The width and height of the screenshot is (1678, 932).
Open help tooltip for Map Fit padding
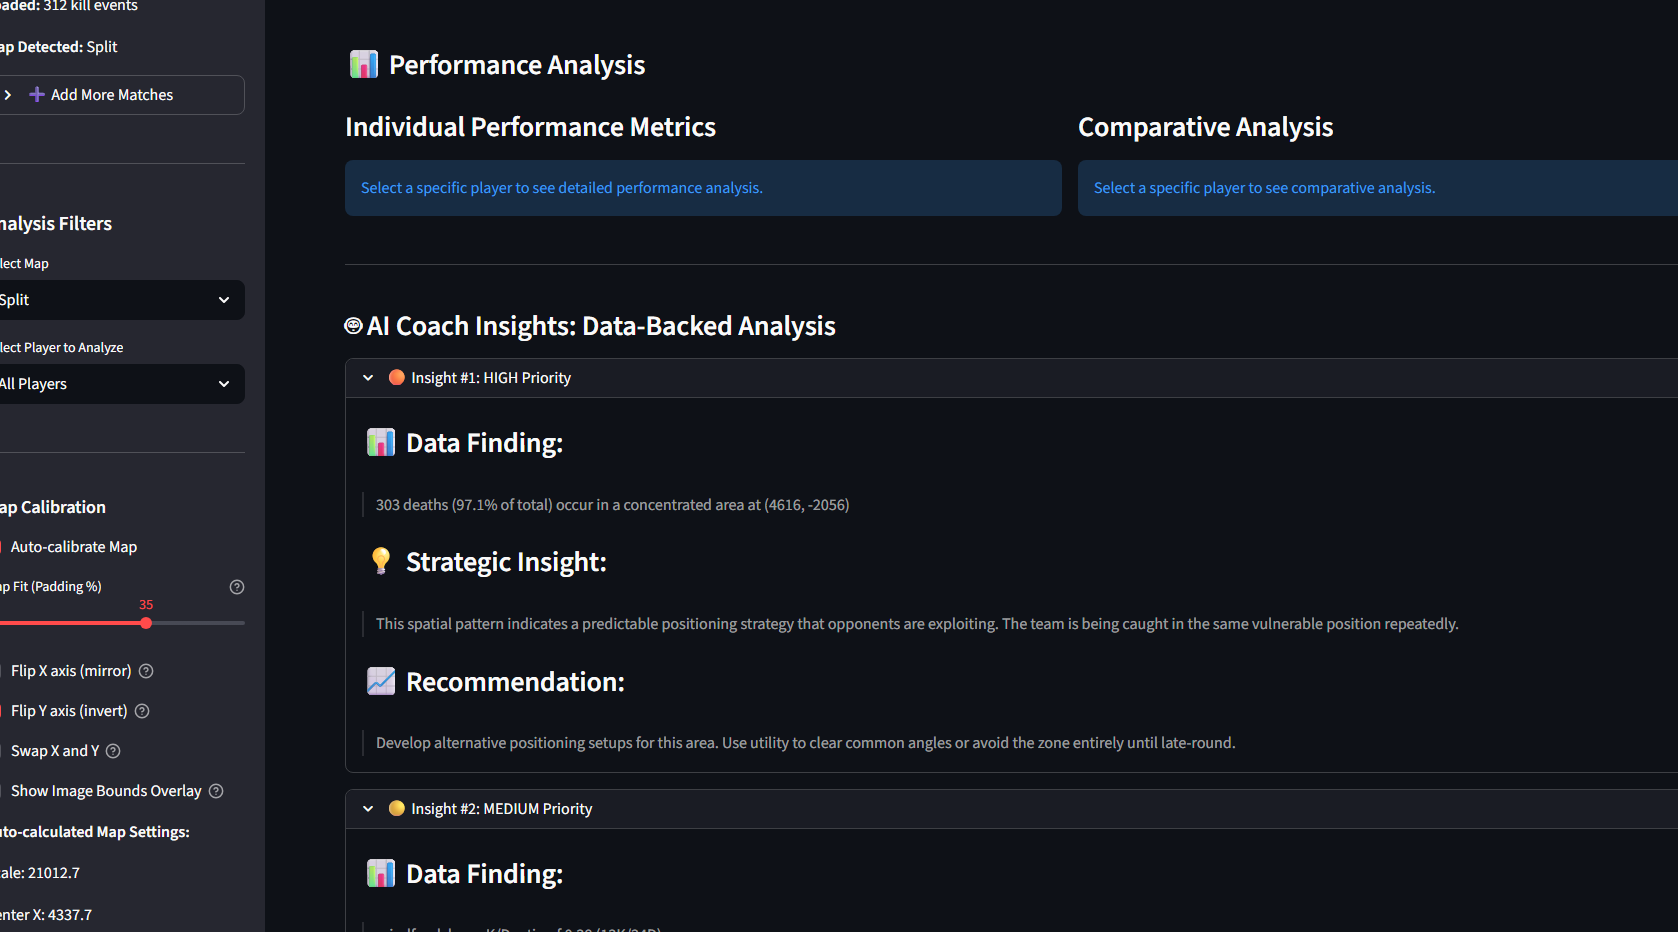pyautogui.click(x=237, y=587)
